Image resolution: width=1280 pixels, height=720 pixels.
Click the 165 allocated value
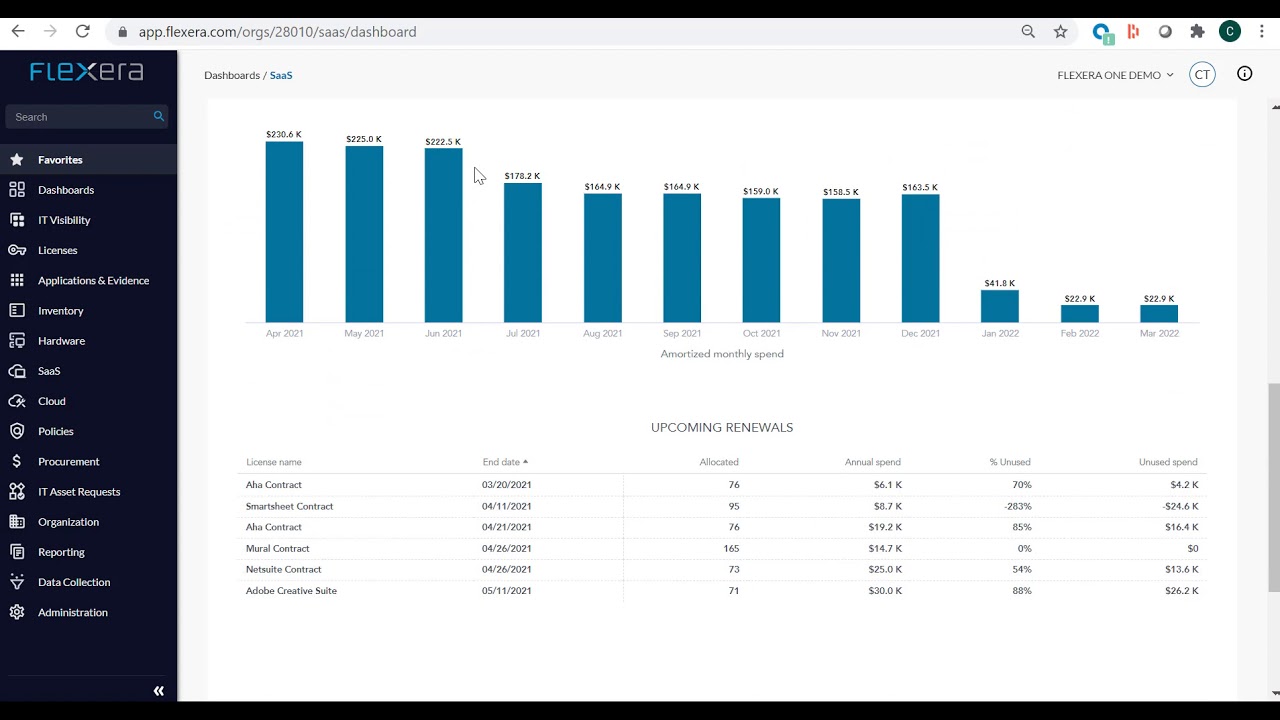(x=731, y=548)
